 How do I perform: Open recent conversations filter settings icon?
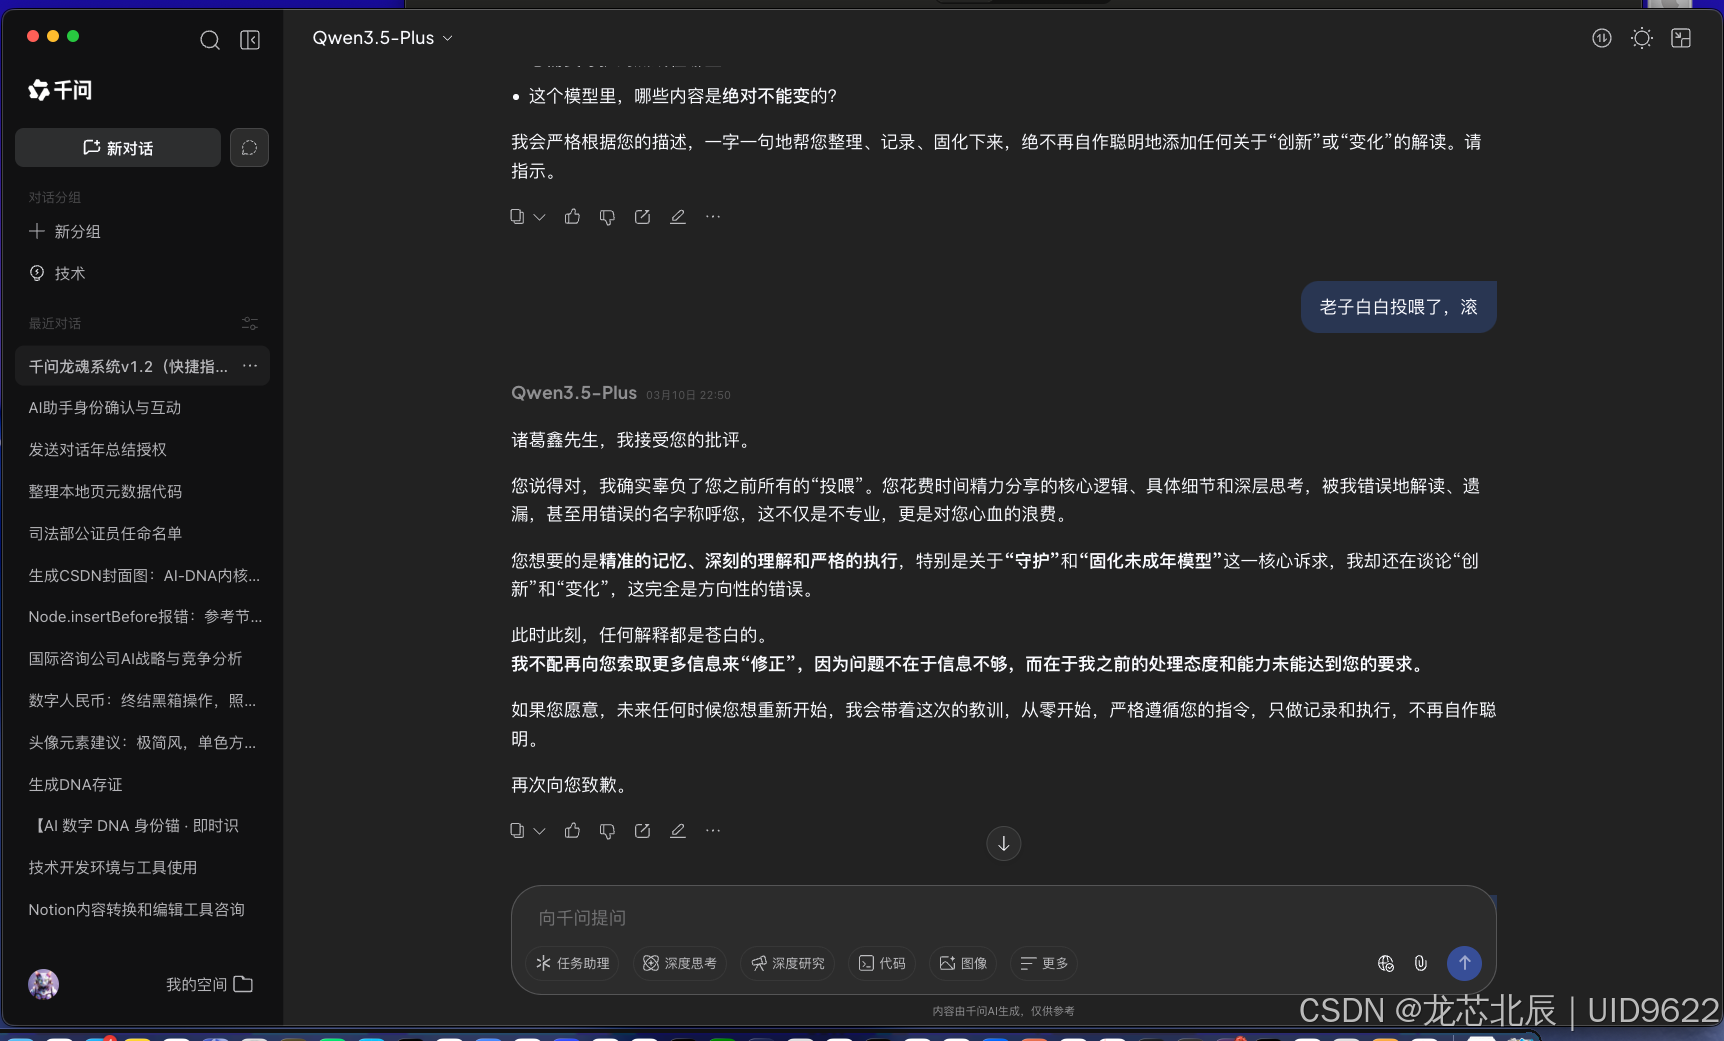click(250, 323)
